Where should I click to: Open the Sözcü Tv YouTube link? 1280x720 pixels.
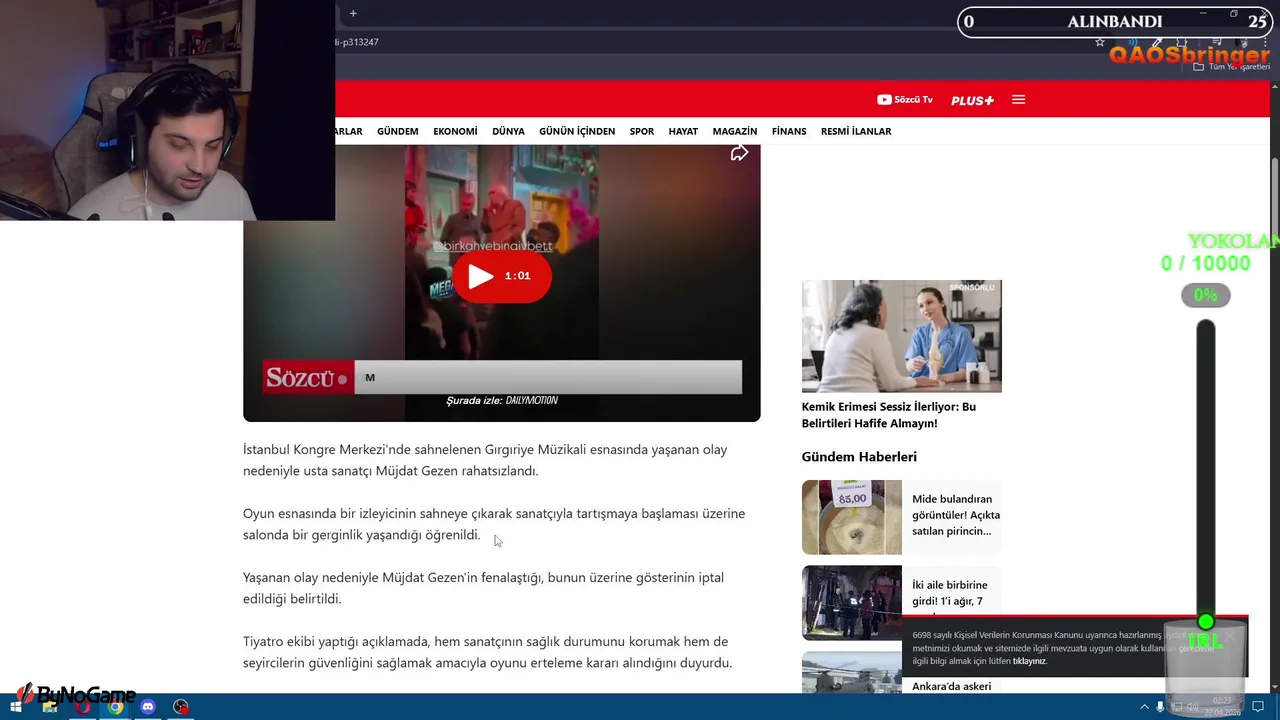click(905, 100)
